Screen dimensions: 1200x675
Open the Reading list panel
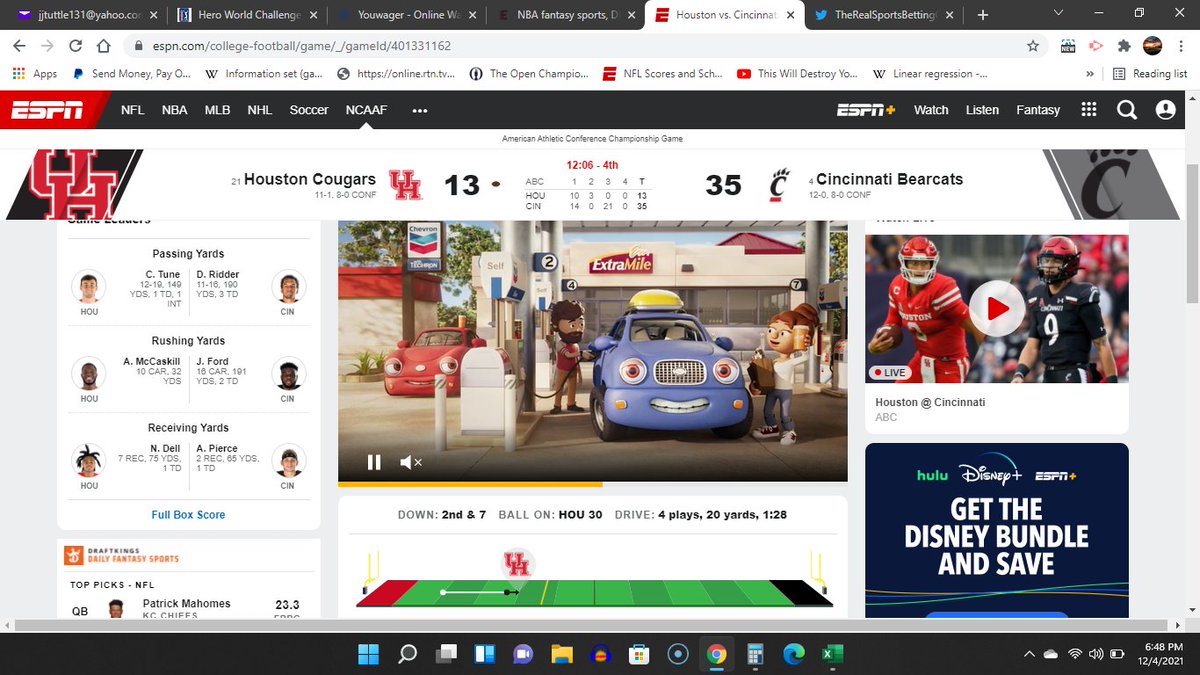pos(1151,74)
